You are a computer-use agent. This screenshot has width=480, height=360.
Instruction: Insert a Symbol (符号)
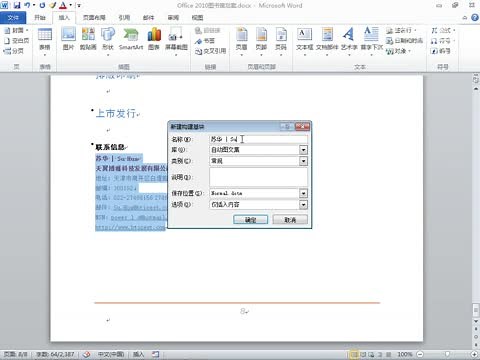coord(442,41)
